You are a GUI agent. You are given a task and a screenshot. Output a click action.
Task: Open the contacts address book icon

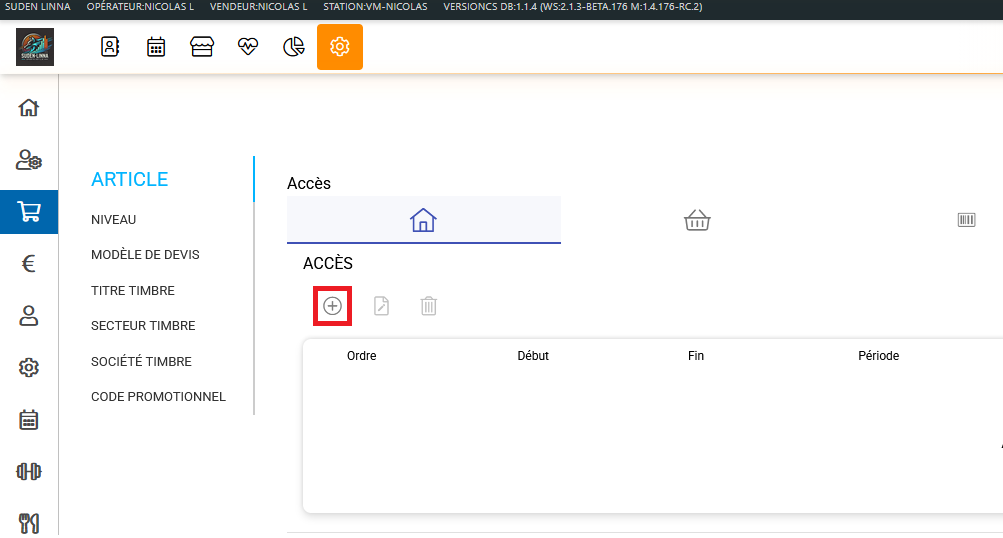(x=110, y=47)
